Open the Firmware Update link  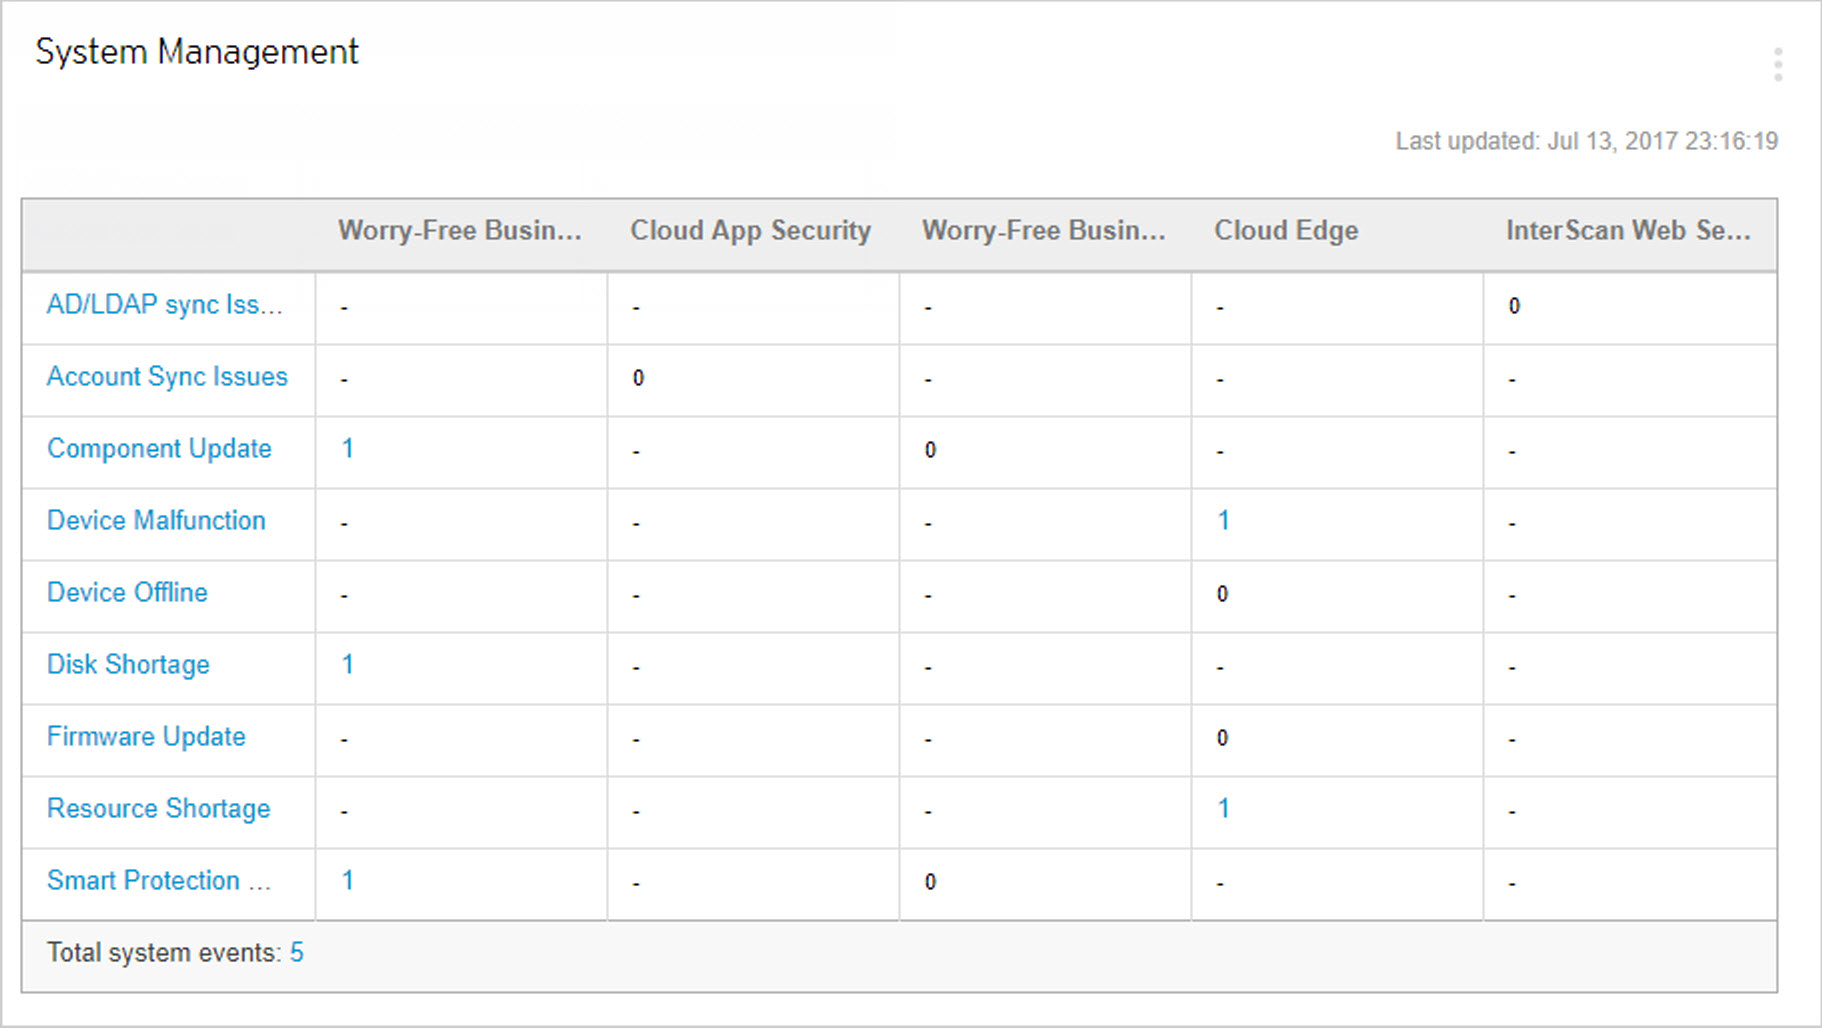coord(146,737)
